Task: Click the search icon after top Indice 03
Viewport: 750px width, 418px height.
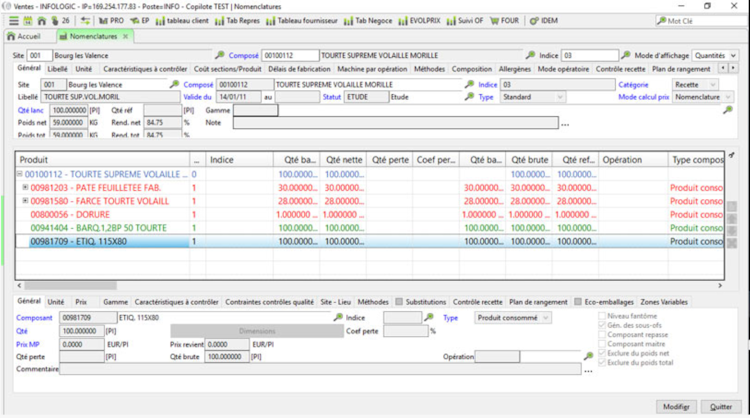Action: (626, 55)
